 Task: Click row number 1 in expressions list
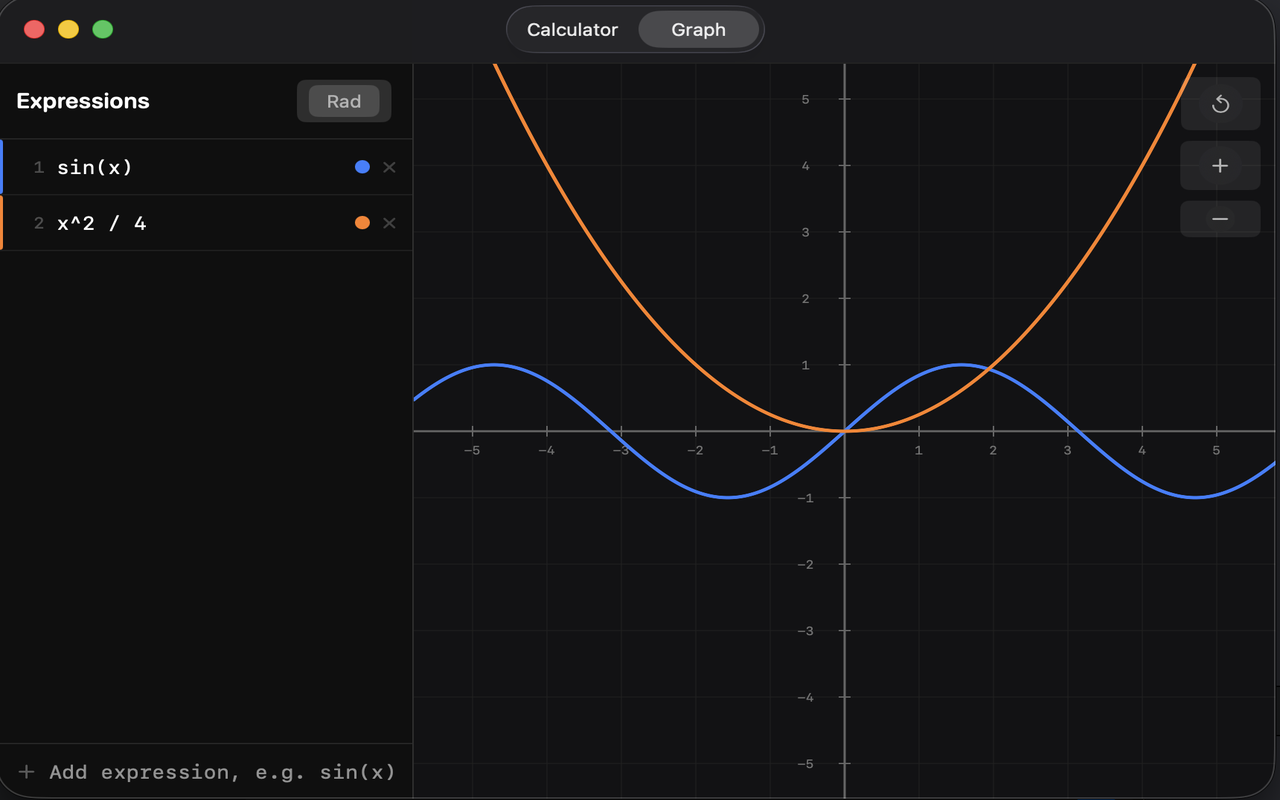pyautogui.click(x=39, y=167)
